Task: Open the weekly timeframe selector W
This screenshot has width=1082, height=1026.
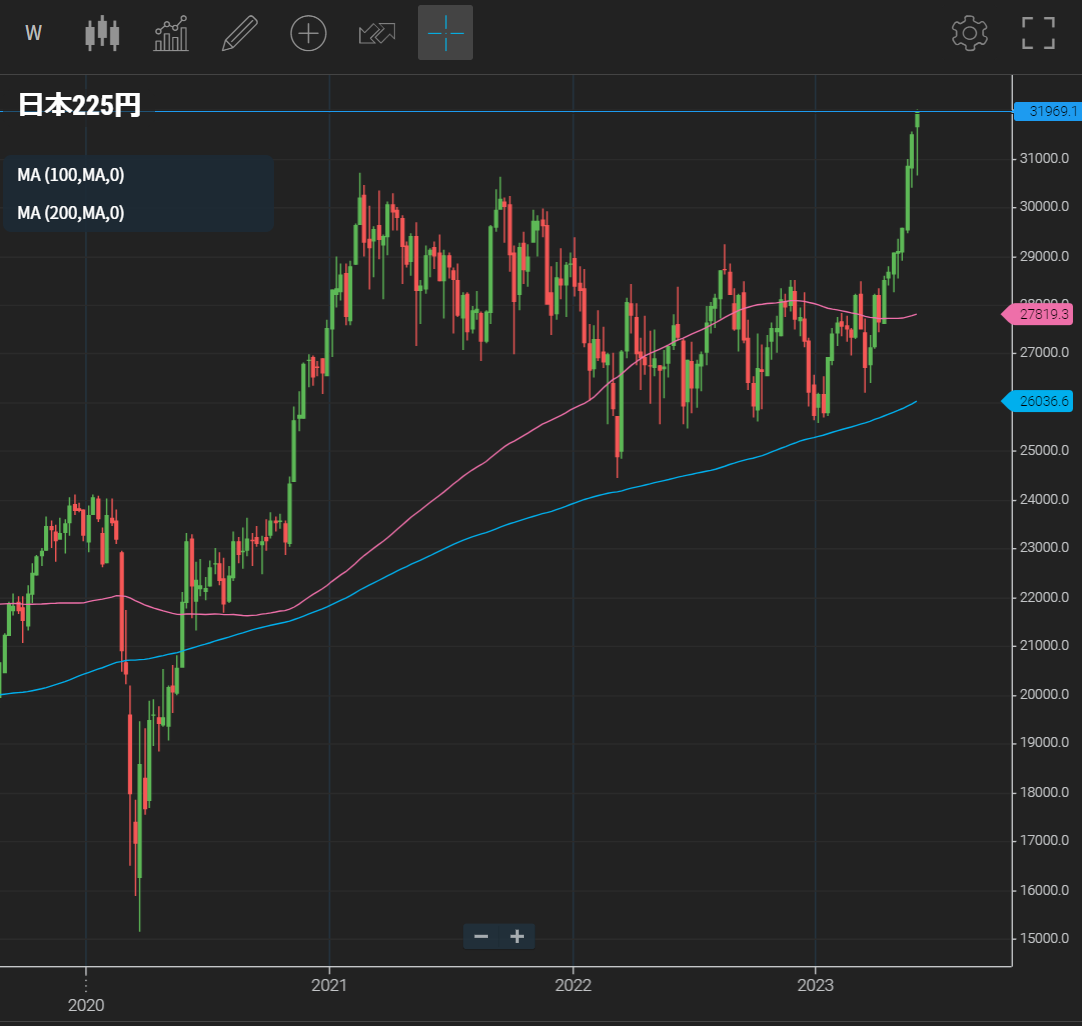Action: pos(33,33)
